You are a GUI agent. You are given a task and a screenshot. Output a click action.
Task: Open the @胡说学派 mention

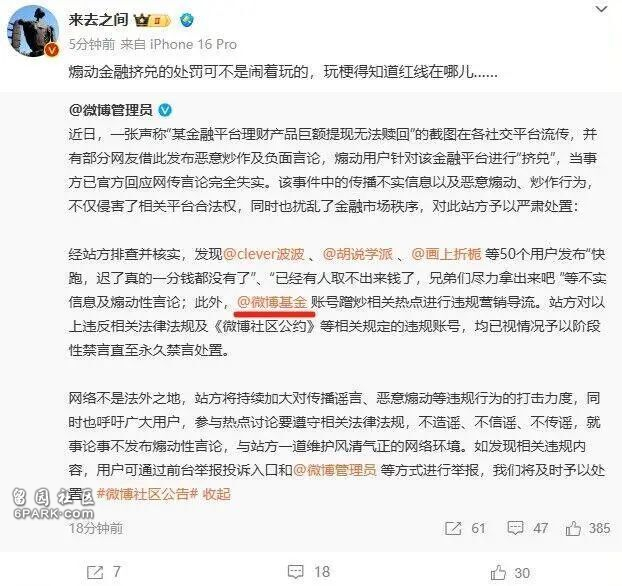(x=357, y=254)
